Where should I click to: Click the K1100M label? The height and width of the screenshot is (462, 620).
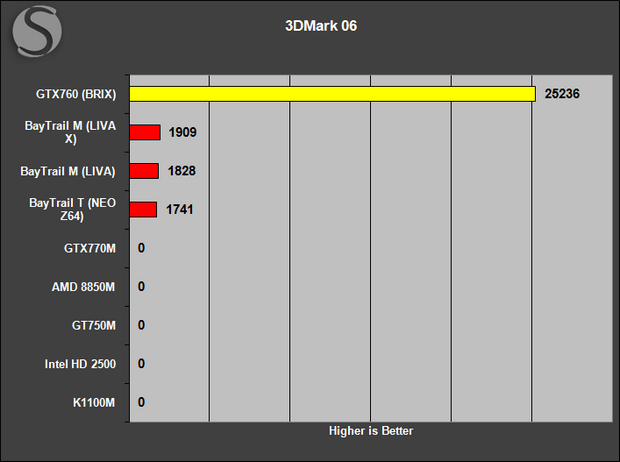pos(94,403)
